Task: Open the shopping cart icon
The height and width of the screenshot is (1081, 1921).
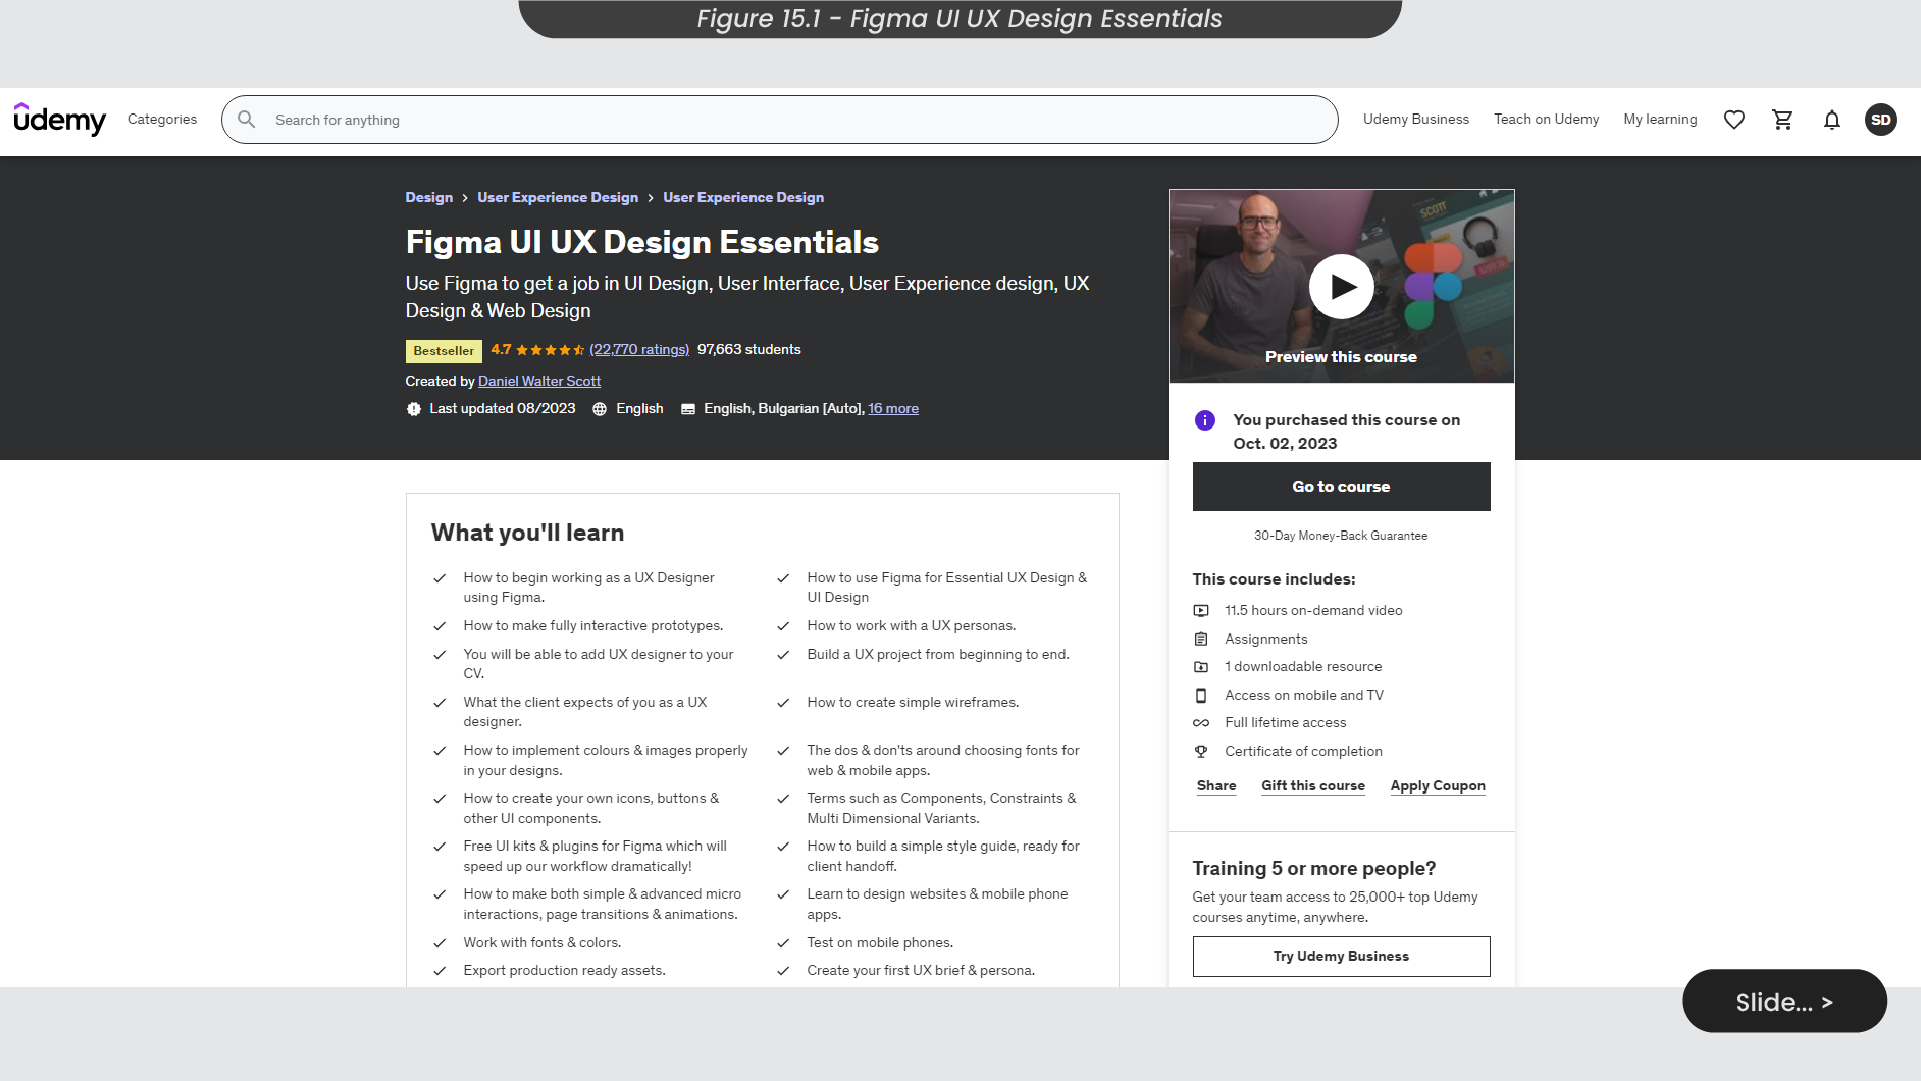Action: click(1782, 120)
